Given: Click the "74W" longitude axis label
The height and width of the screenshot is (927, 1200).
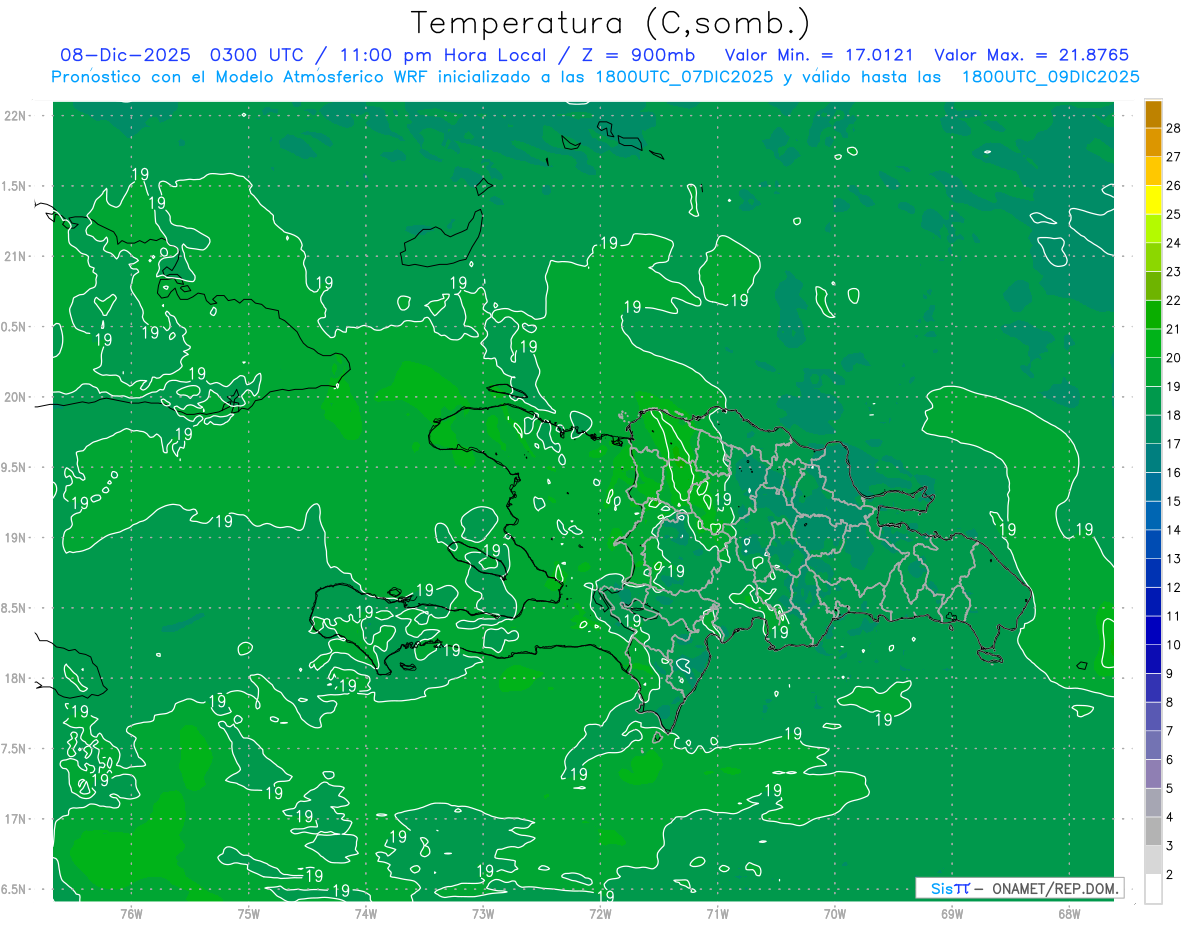Looking at the screenshot, I should [365, 913].
